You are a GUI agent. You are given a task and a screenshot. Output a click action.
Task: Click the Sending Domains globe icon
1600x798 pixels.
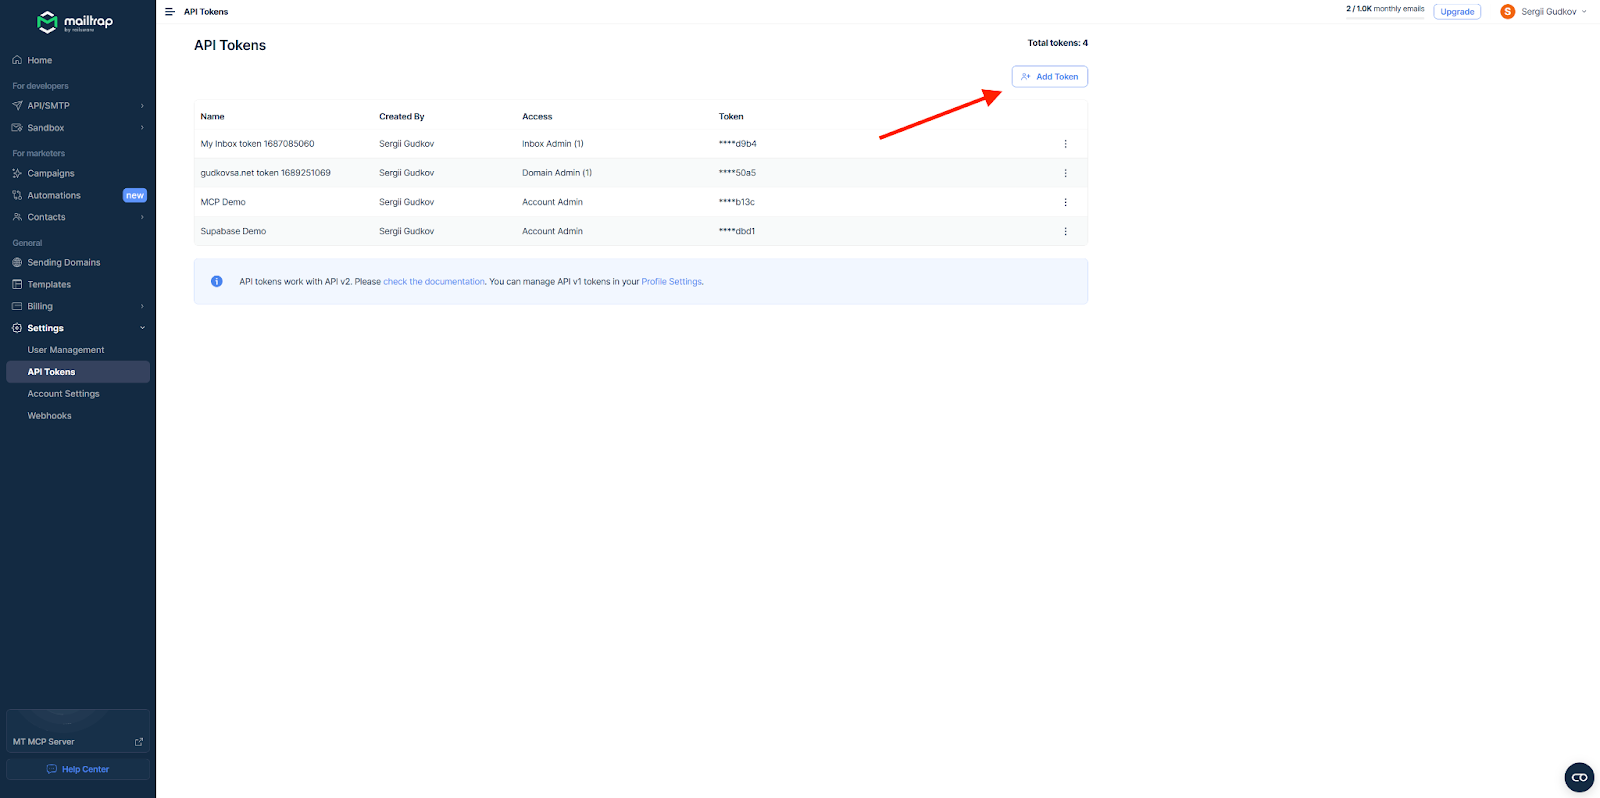17,262
